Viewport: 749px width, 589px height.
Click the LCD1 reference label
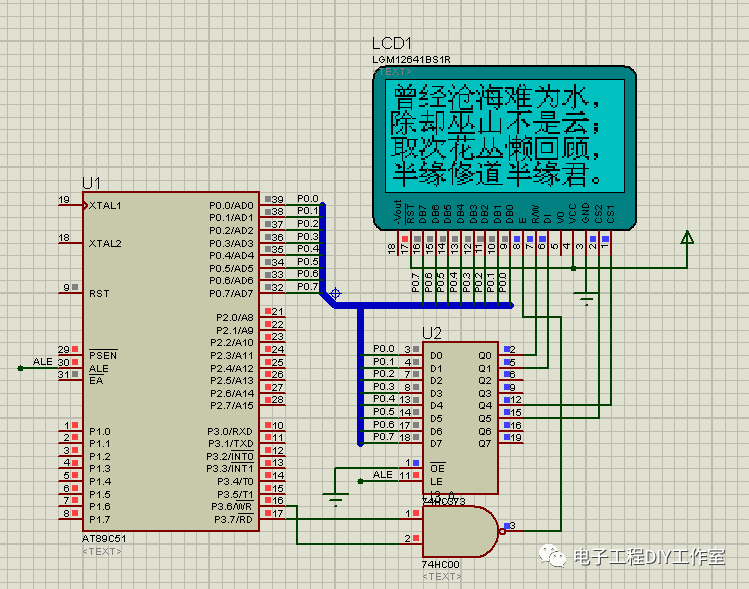coord(391,43)
